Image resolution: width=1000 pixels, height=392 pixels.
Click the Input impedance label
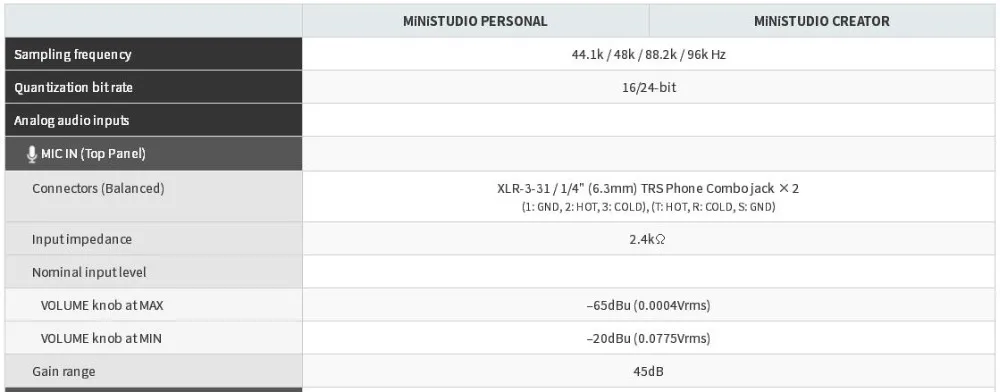pos(82,240)
